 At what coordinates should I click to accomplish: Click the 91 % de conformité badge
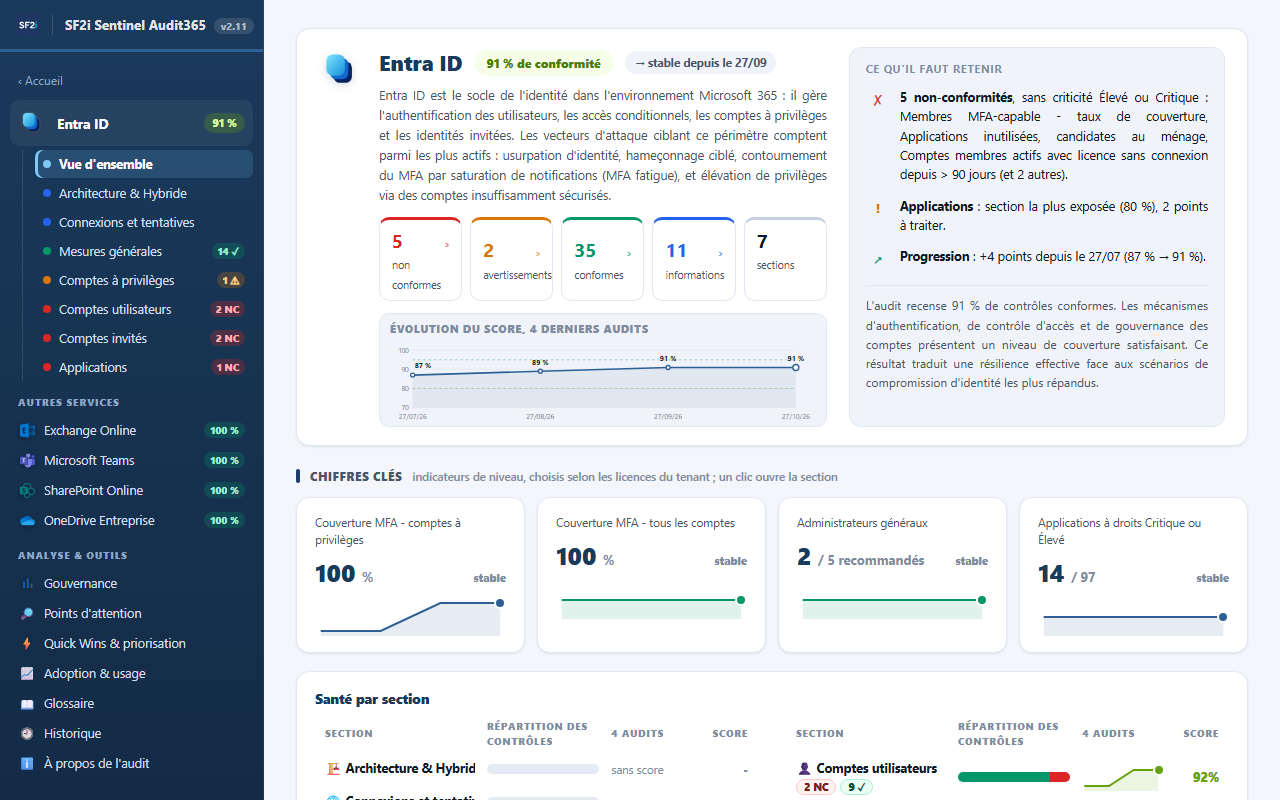tap(543, 63)
